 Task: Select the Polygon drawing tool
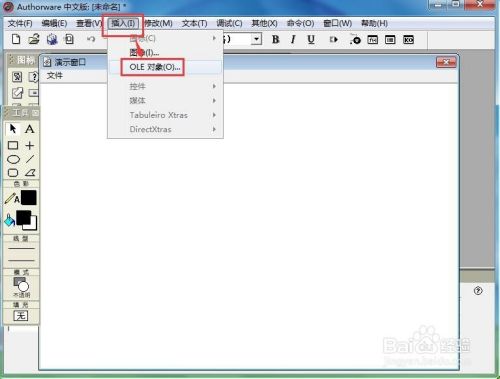click(30, 173)
